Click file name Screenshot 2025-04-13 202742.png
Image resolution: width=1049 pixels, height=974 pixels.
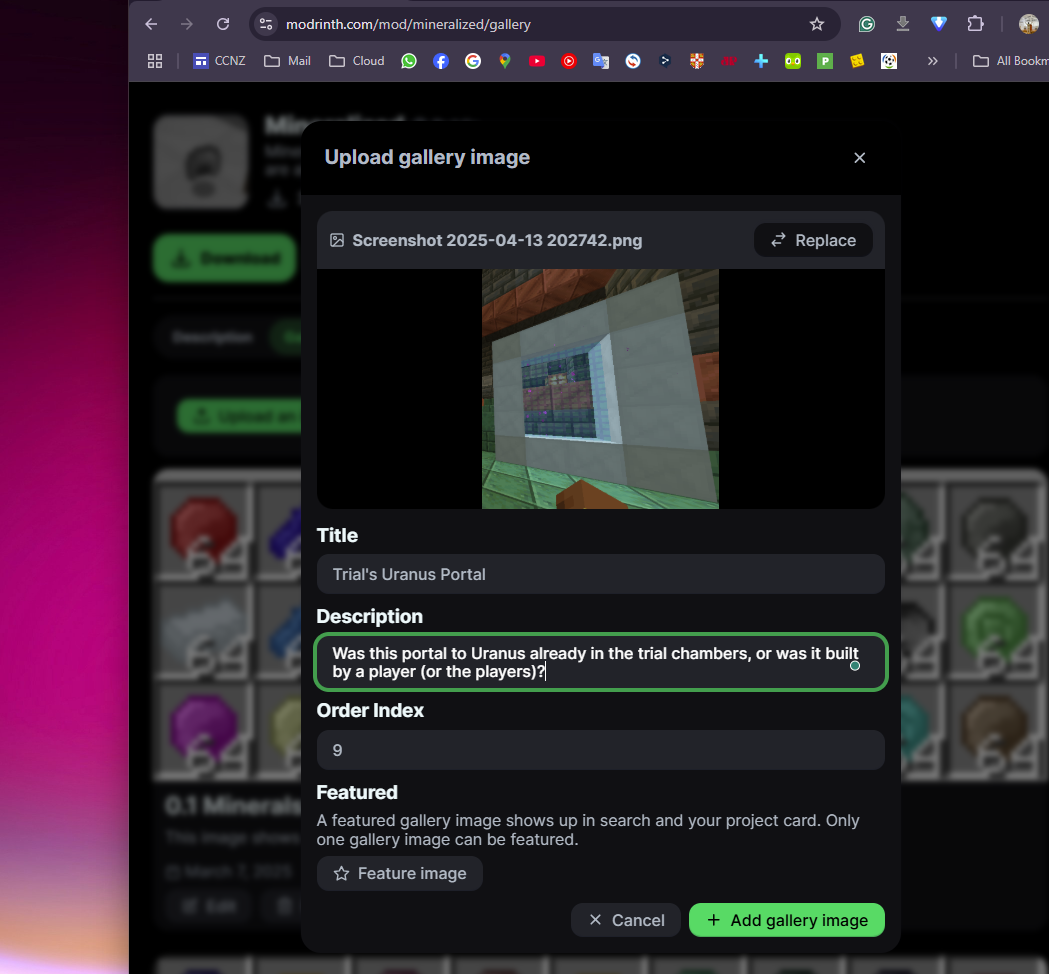point(497,240)
